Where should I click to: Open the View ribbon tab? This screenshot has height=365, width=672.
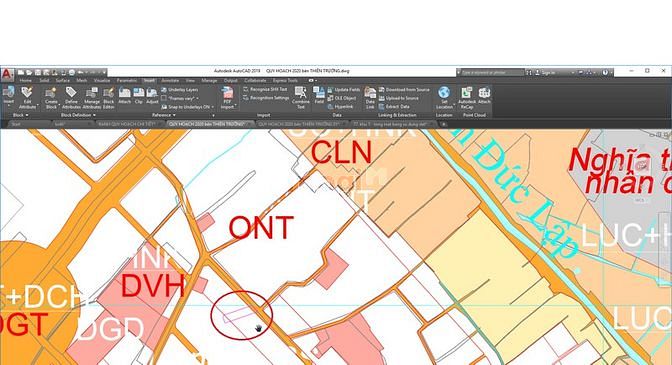tap(190, 81)
